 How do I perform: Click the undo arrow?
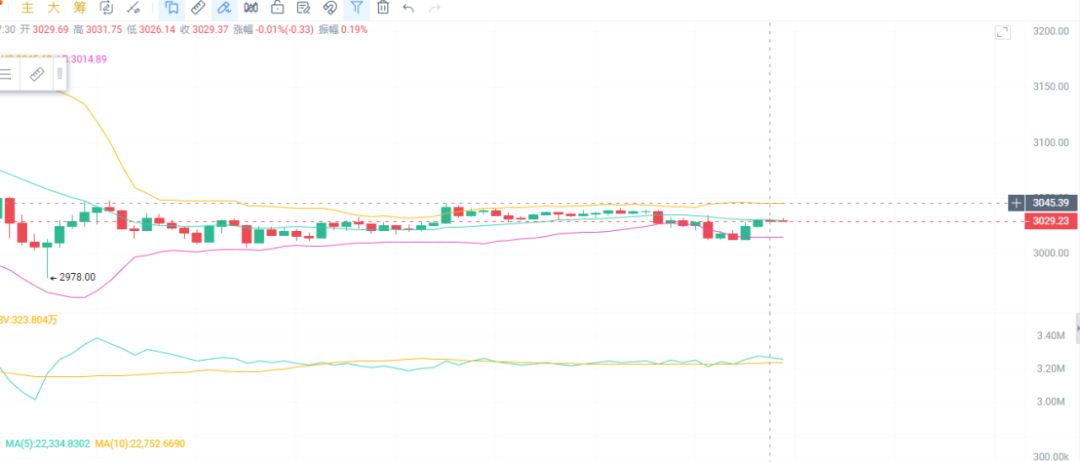[409, 8]
